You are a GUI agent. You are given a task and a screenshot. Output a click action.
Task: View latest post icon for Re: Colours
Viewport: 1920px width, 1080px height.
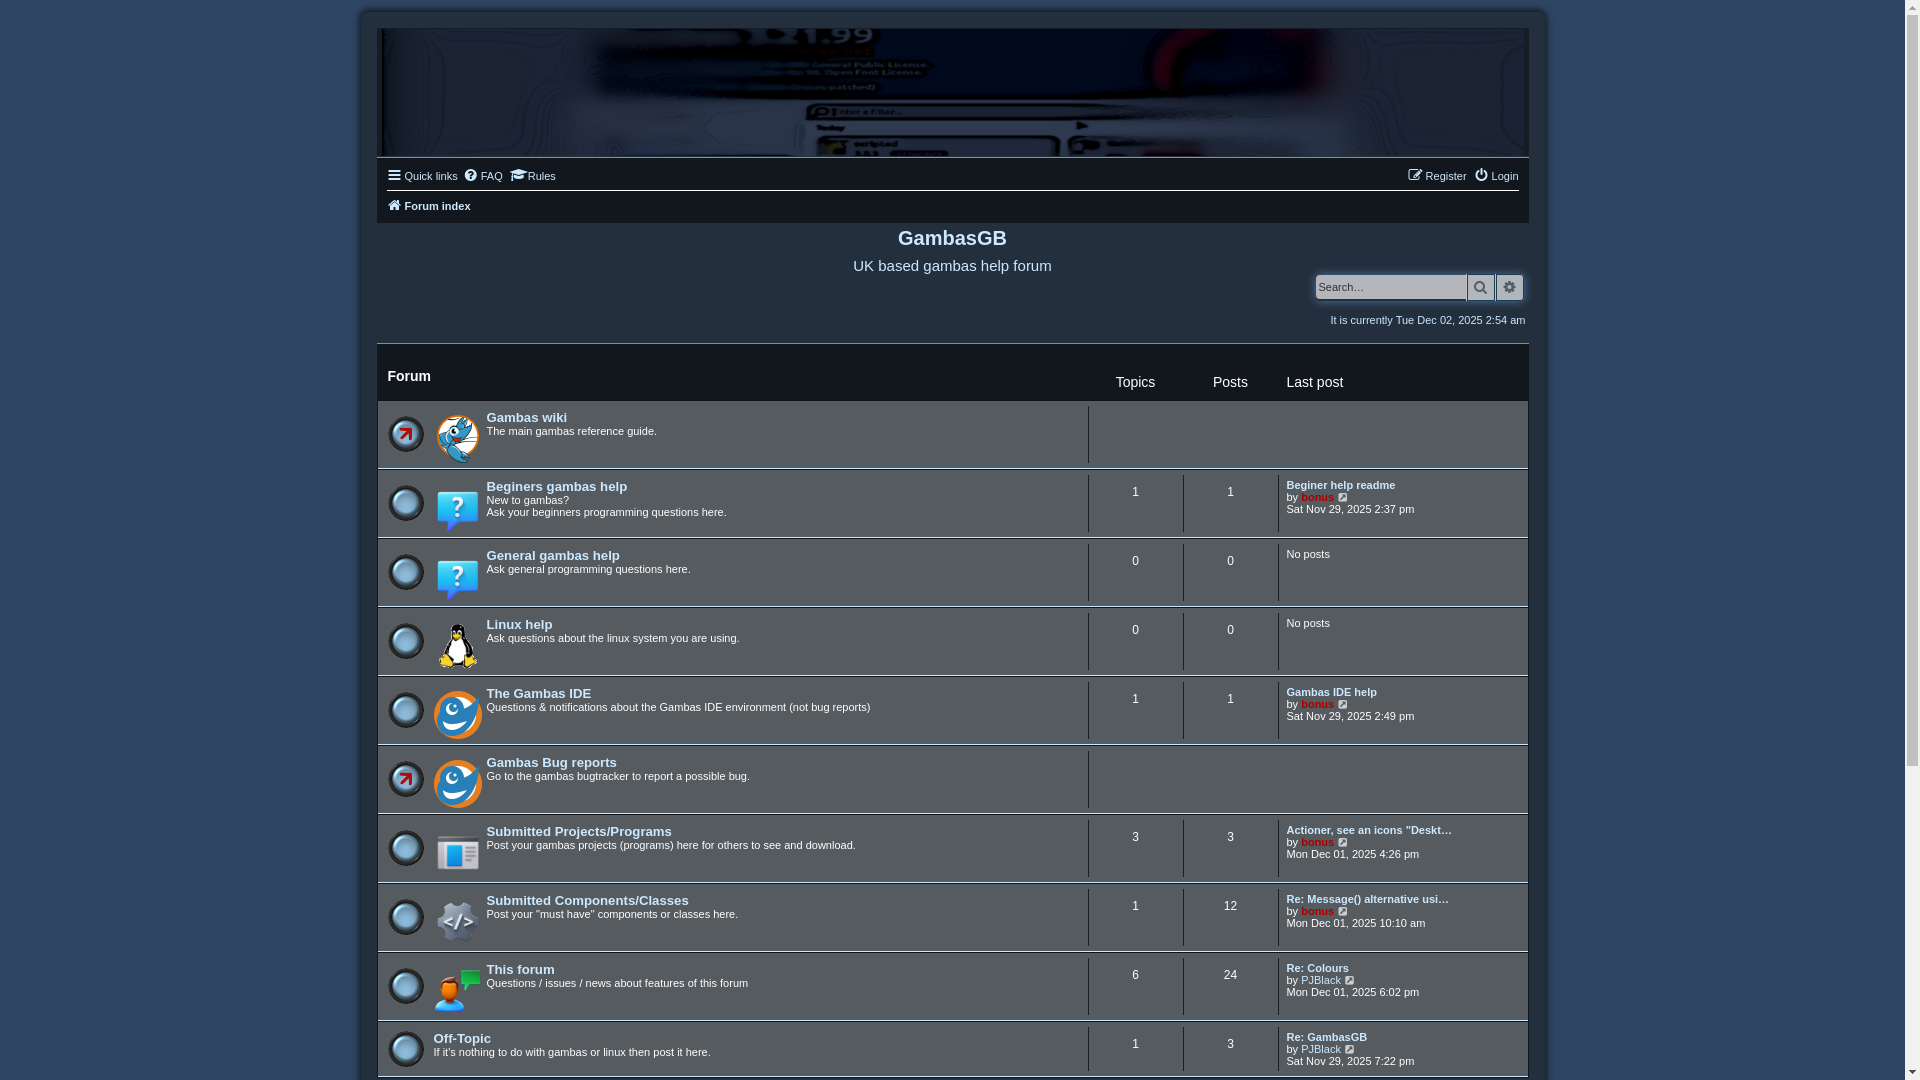1350,980
